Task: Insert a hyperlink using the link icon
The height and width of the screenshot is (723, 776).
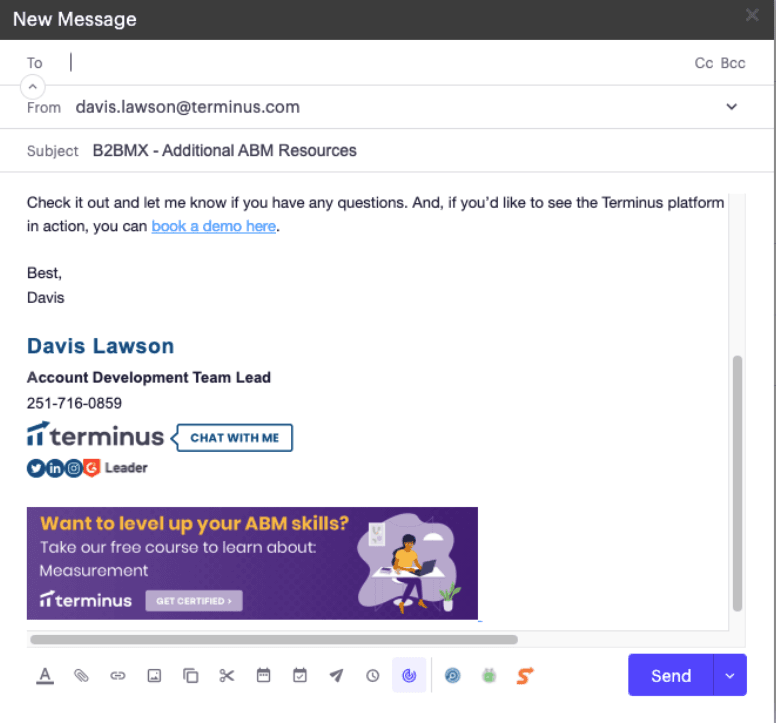Action: click(x=118, y=676)
